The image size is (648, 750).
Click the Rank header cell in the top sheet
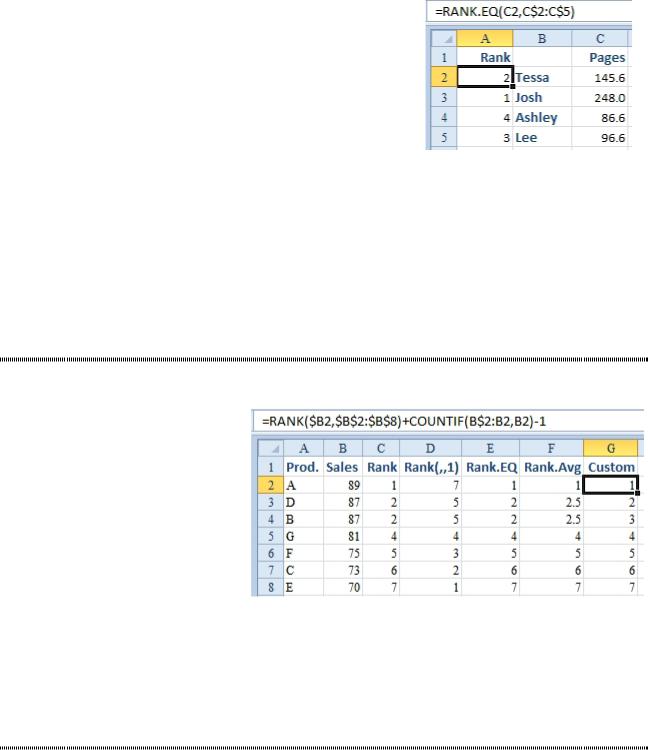[x=485, y=57]
